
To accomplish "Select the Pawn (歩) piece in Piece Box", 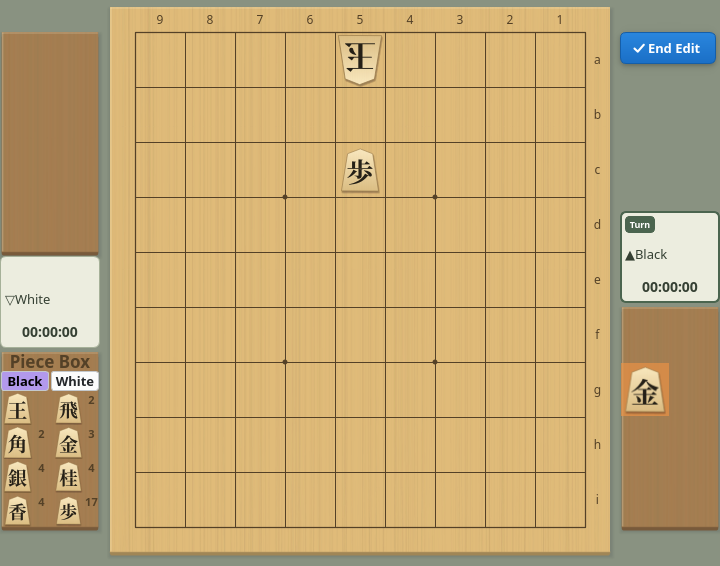I will point(69,511).
